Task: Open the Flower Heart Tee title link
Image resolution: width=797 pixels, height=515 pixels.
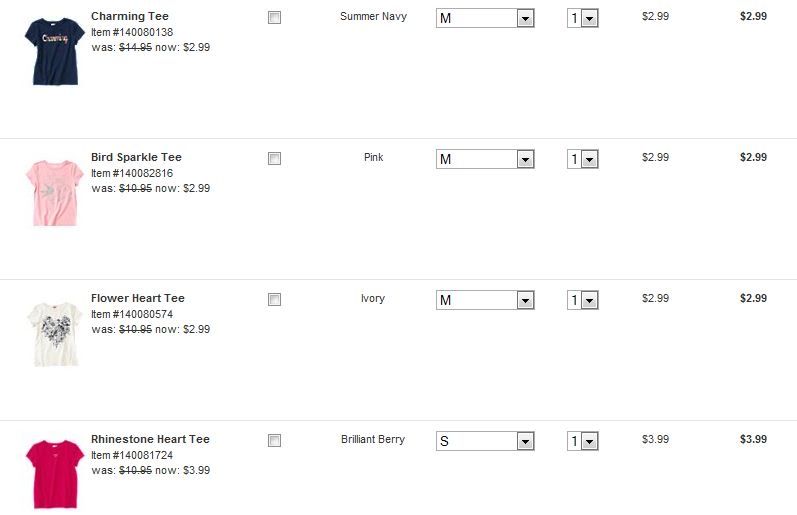Action: [138, 299]
